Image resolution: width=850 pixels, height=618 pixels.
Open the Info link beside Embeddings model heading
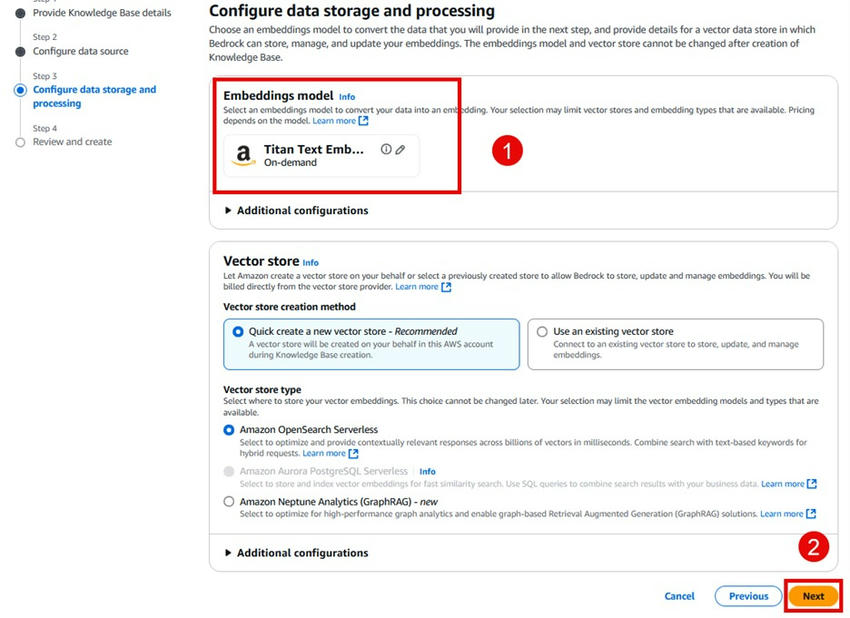click(347, 97)
